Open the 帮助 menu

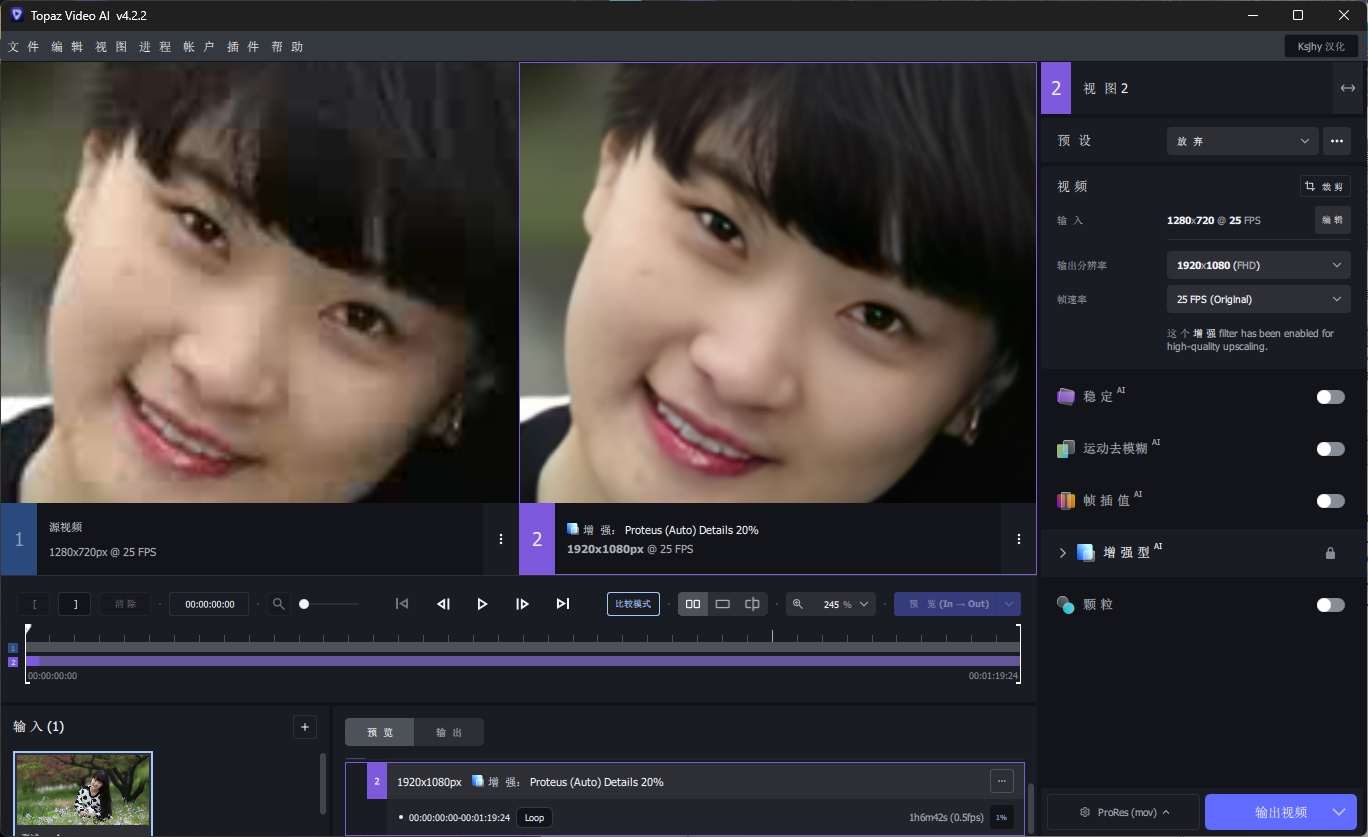(x=287, y=47)
